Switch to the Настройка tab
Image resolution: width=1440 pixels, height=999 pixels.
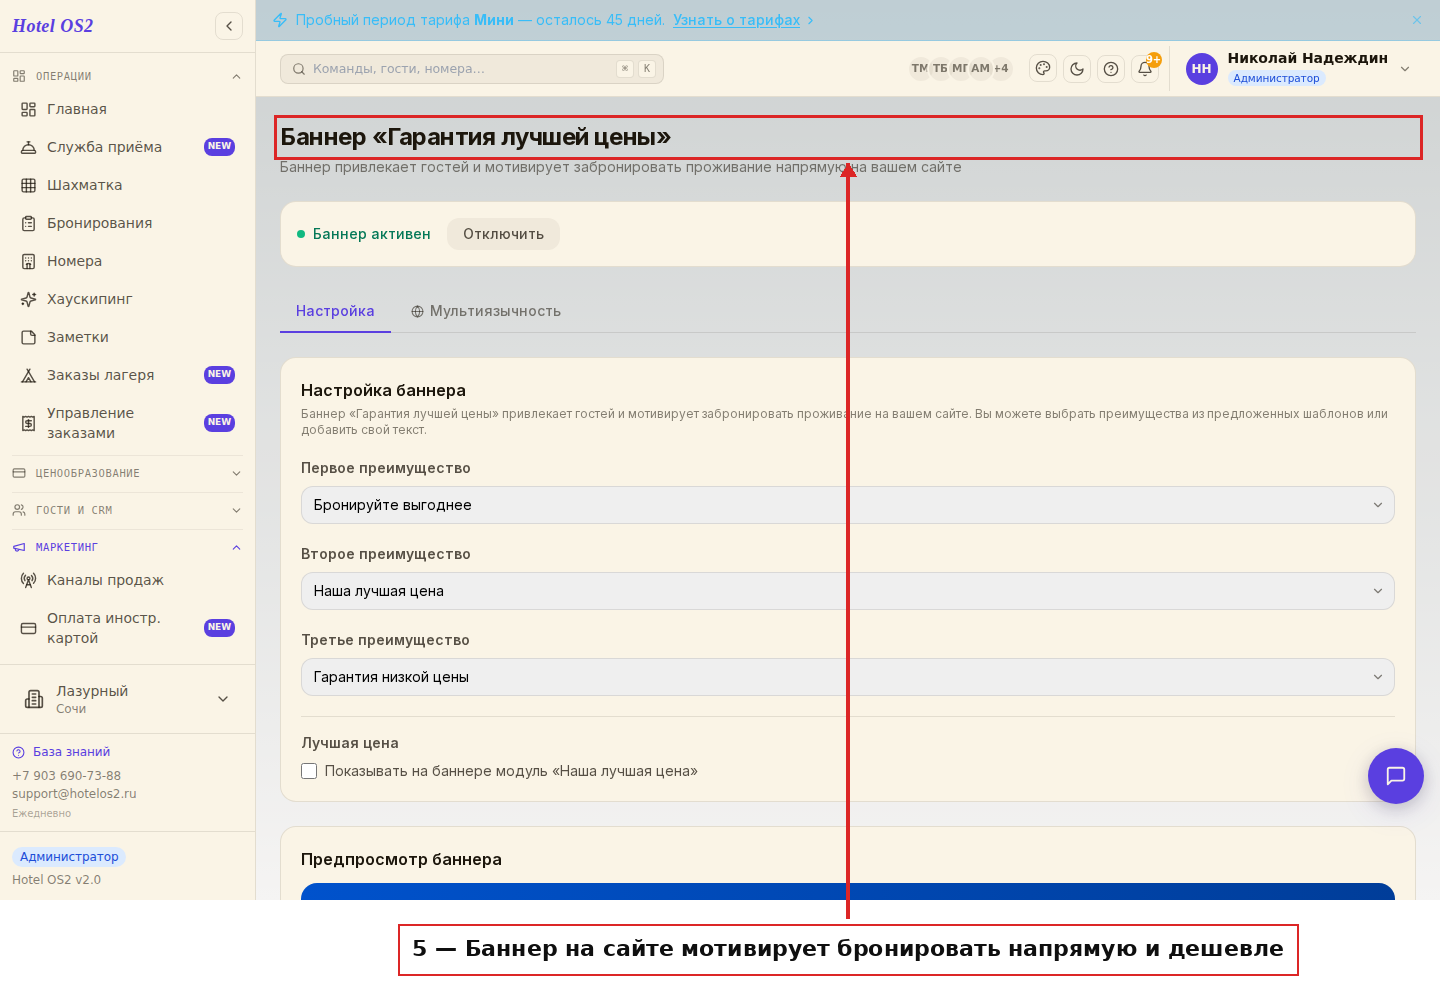pyautogui.click(x=335, y=311)
